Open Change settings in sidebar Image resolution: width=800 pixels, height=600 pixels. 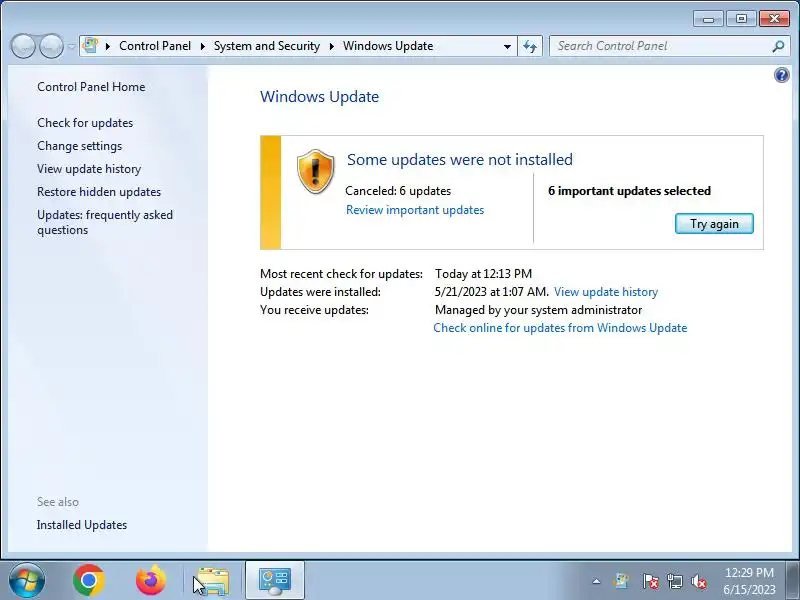tap(80, 146)
